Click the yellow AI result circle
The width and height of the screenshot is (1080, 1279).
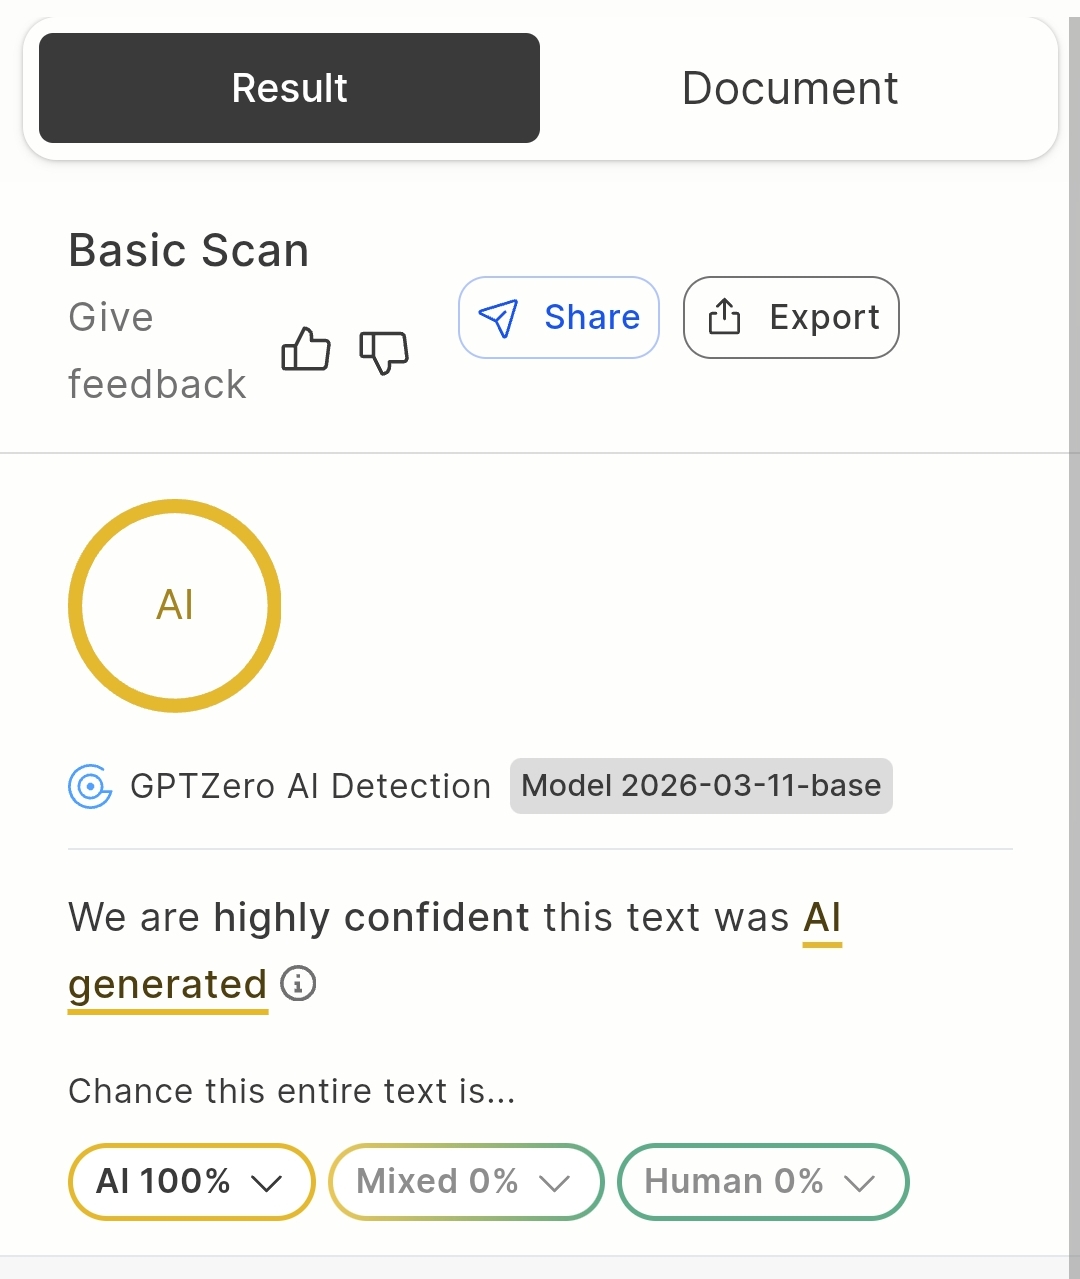[x=175, y=606]
